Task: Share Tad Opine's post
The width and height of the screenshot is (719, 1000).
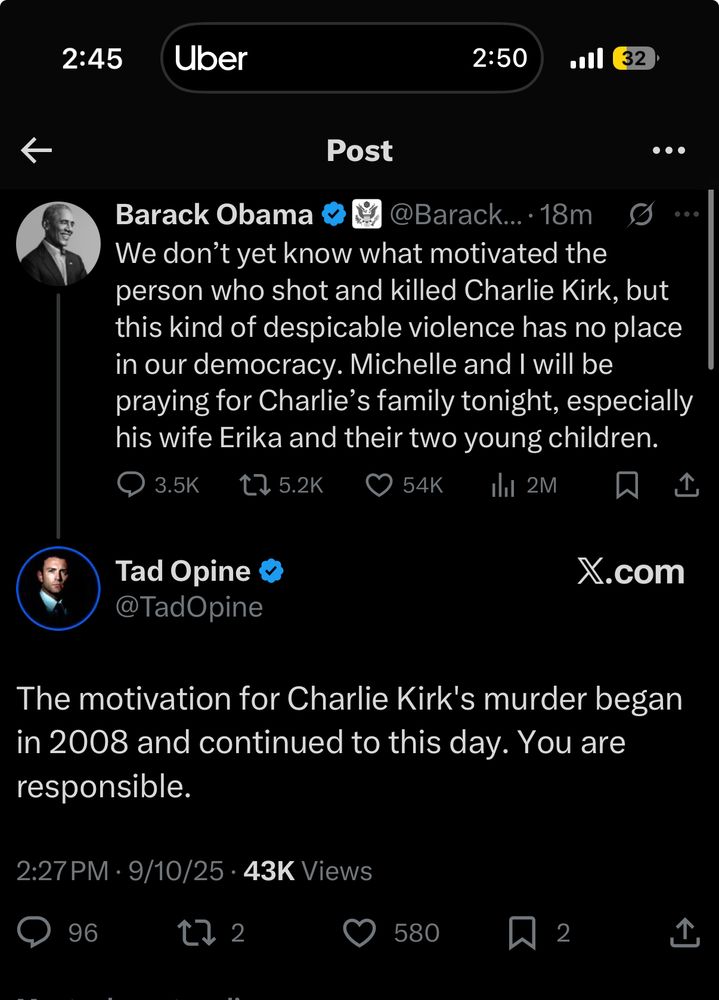Action: point(685,933)
